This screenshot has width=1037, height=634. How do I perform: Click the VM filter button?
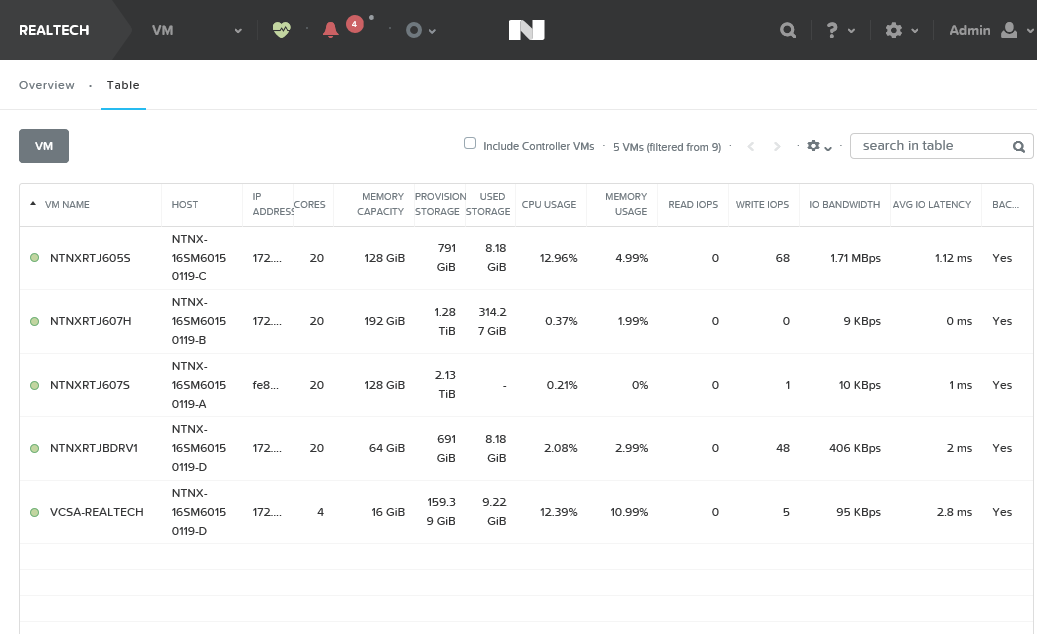click(44, 146)
